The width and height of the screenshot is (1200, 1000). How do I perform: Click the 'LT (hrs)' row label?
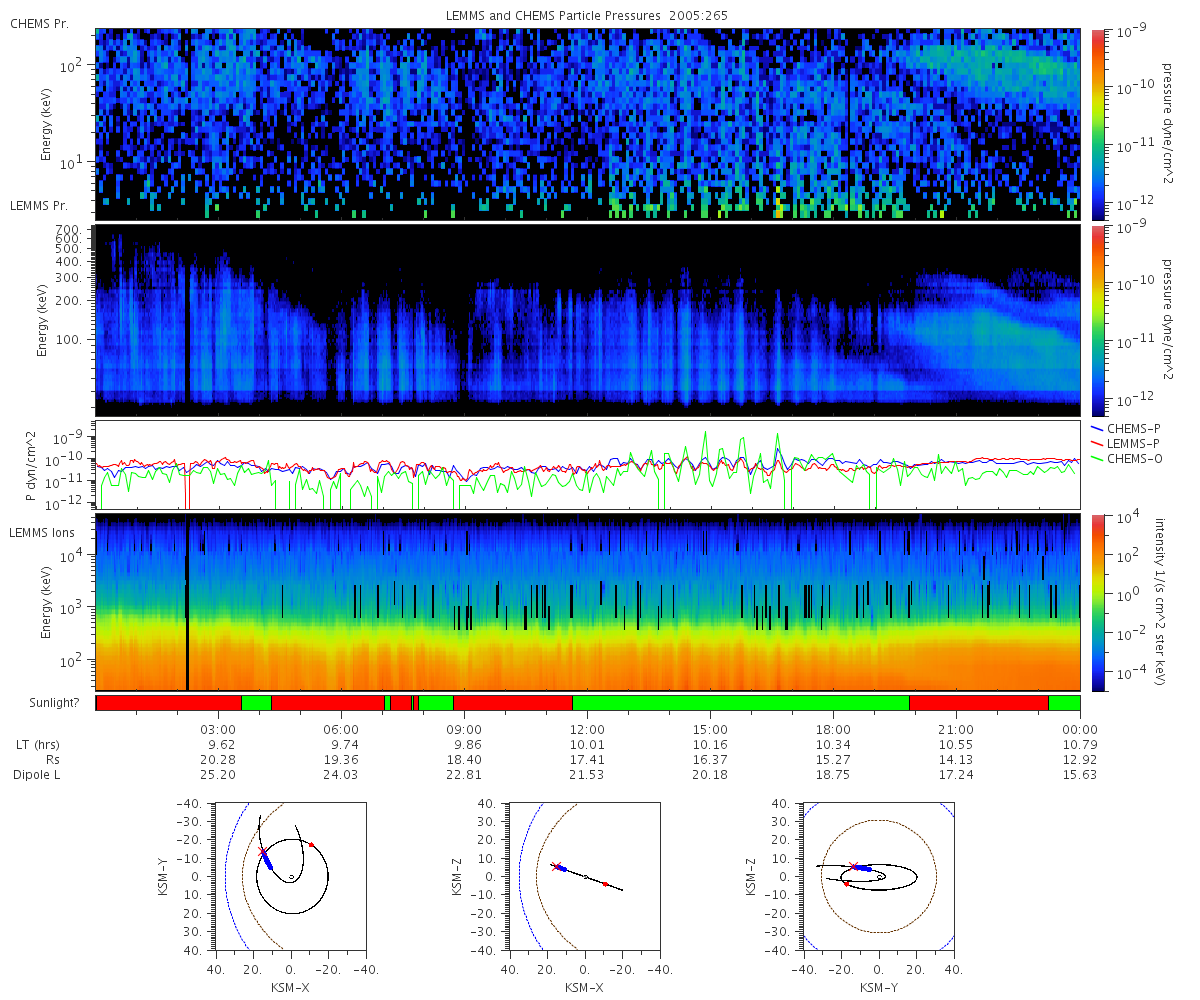[37, 746]
